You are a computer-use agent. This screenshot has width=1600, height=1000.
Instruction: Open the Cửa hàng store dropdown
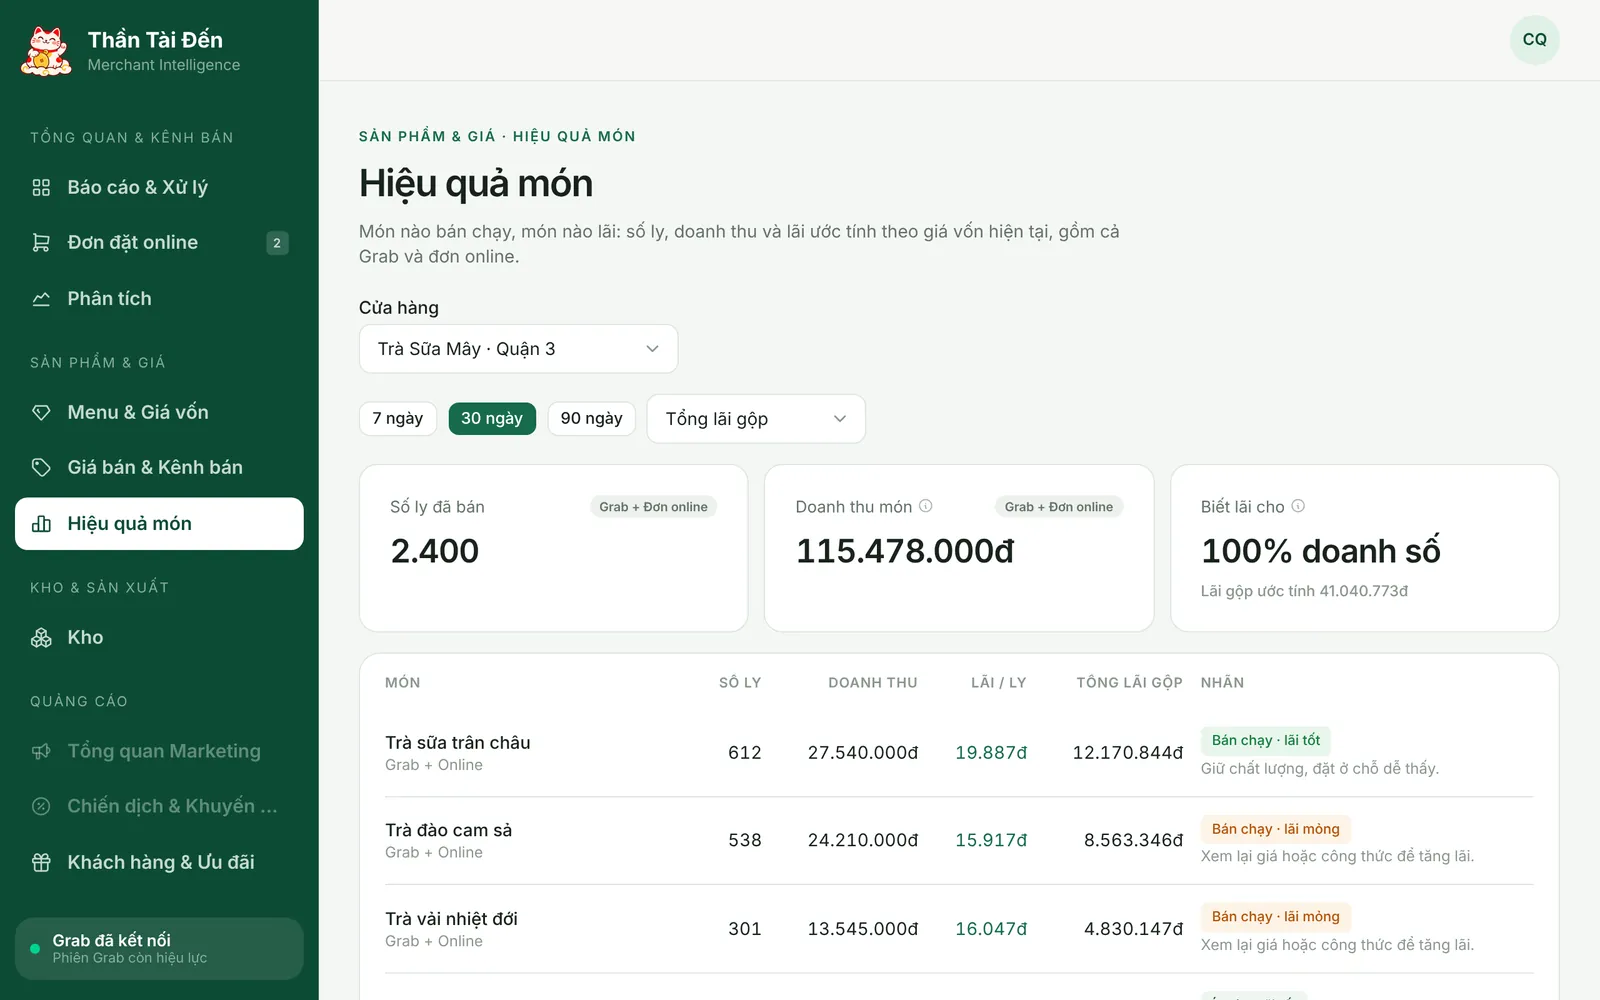pyautogui.click(x=518, y=349)
